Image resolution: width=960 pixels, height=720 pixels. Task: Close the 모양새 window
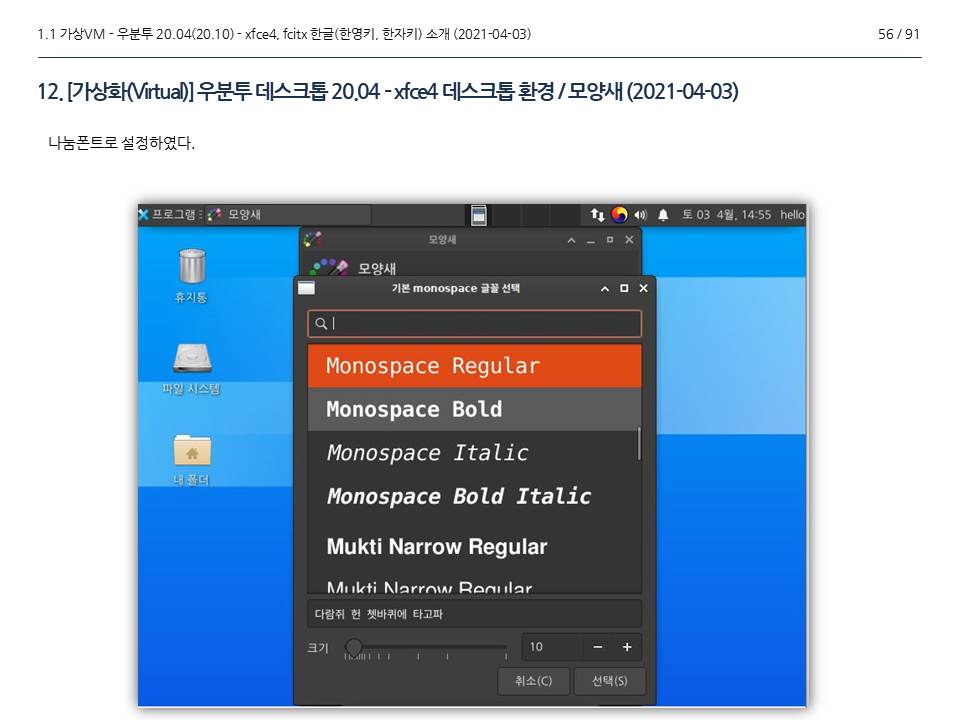629,240
